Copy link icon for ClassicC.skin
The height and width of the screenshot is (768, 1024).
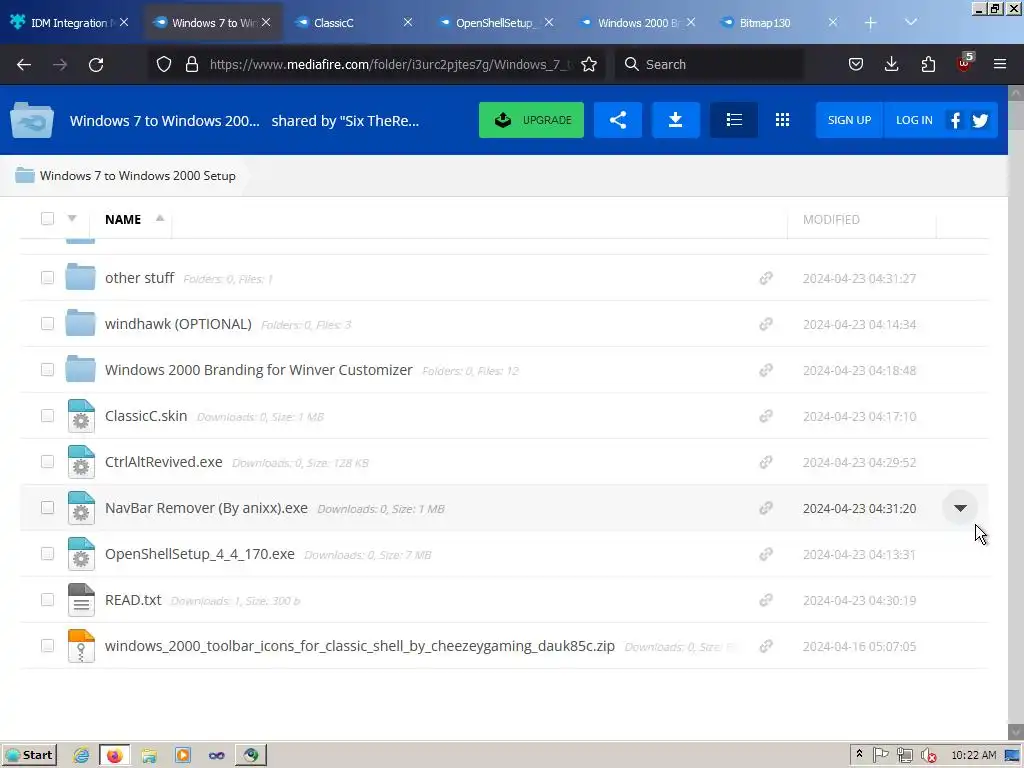coord(766,416)
